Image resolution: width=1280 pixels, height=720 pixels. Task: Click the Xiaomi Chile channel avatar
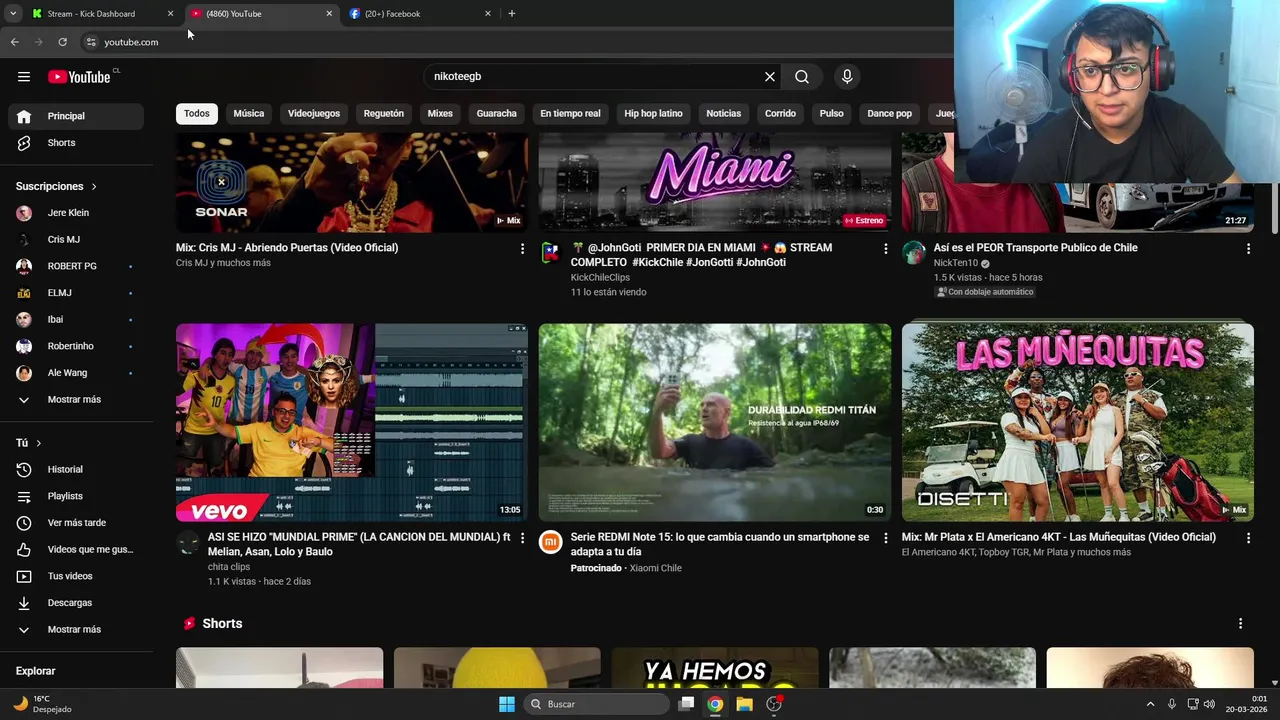[x=551, y=542]
